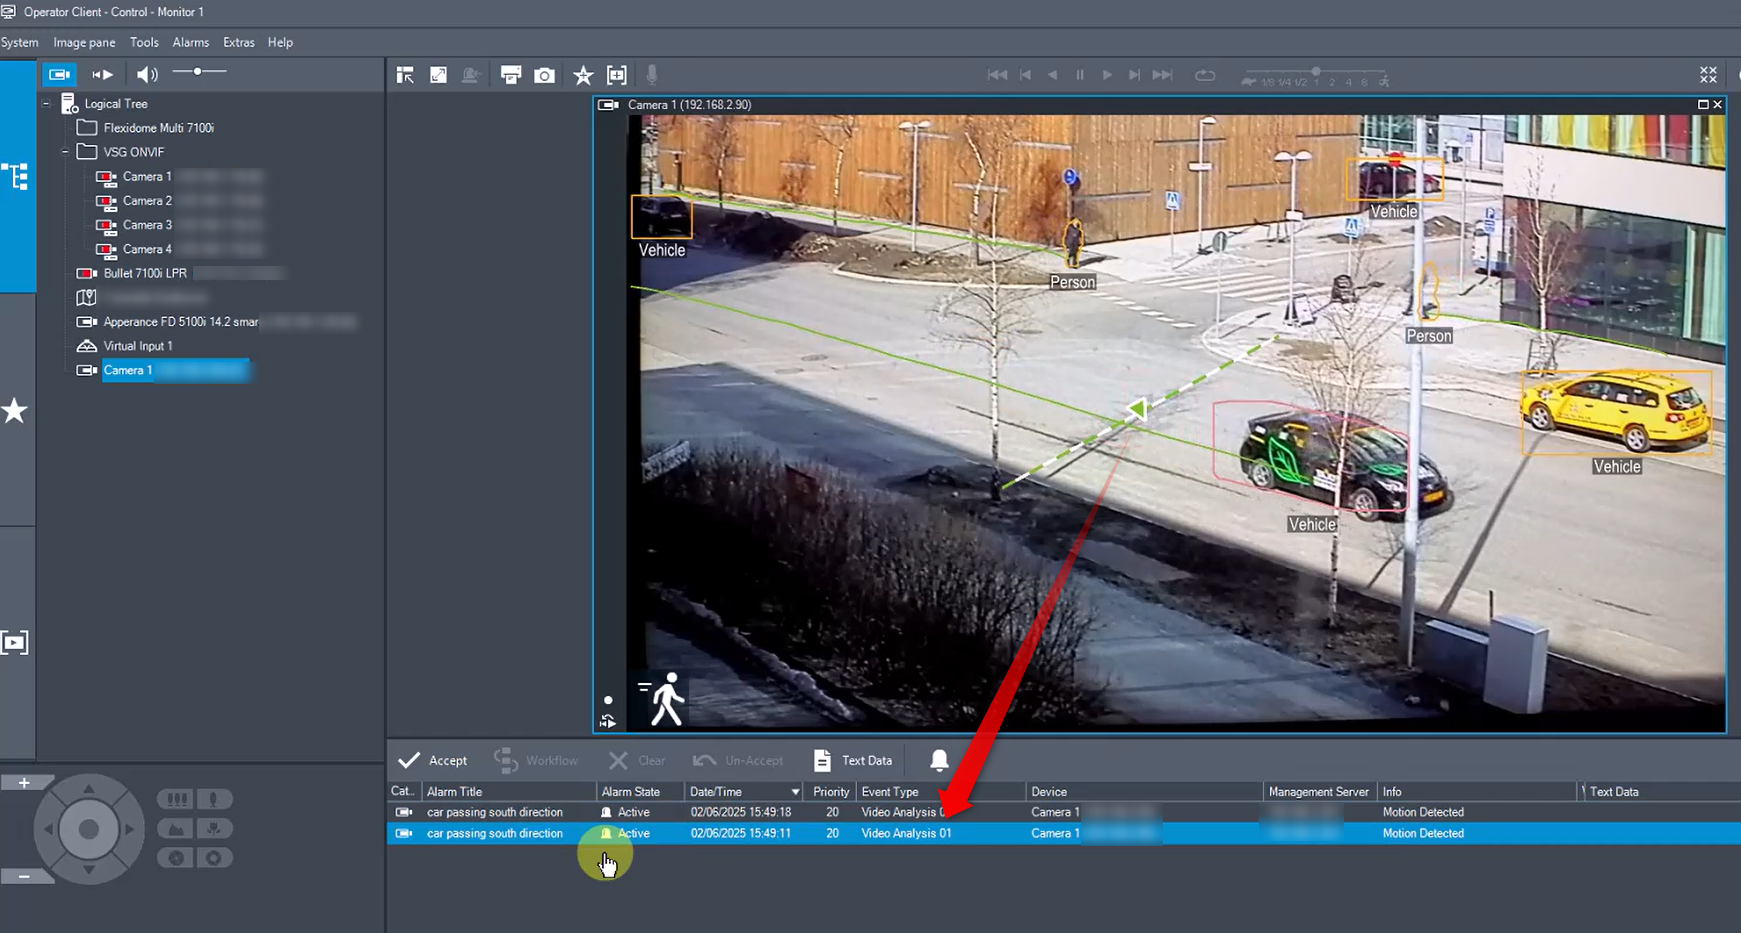Click the loop playback icon
The width and height of the screenshot is (1741, 933).
point(1205,75)
